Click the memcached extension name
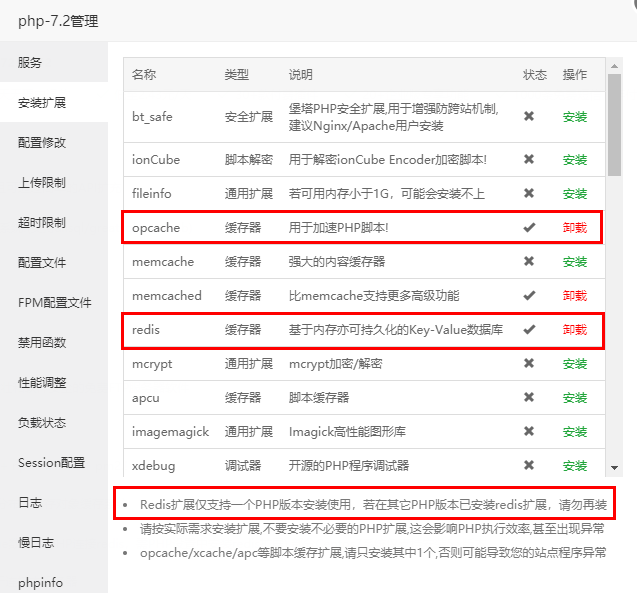This screenshot has width=637, height=593. [x=167, y=296]
